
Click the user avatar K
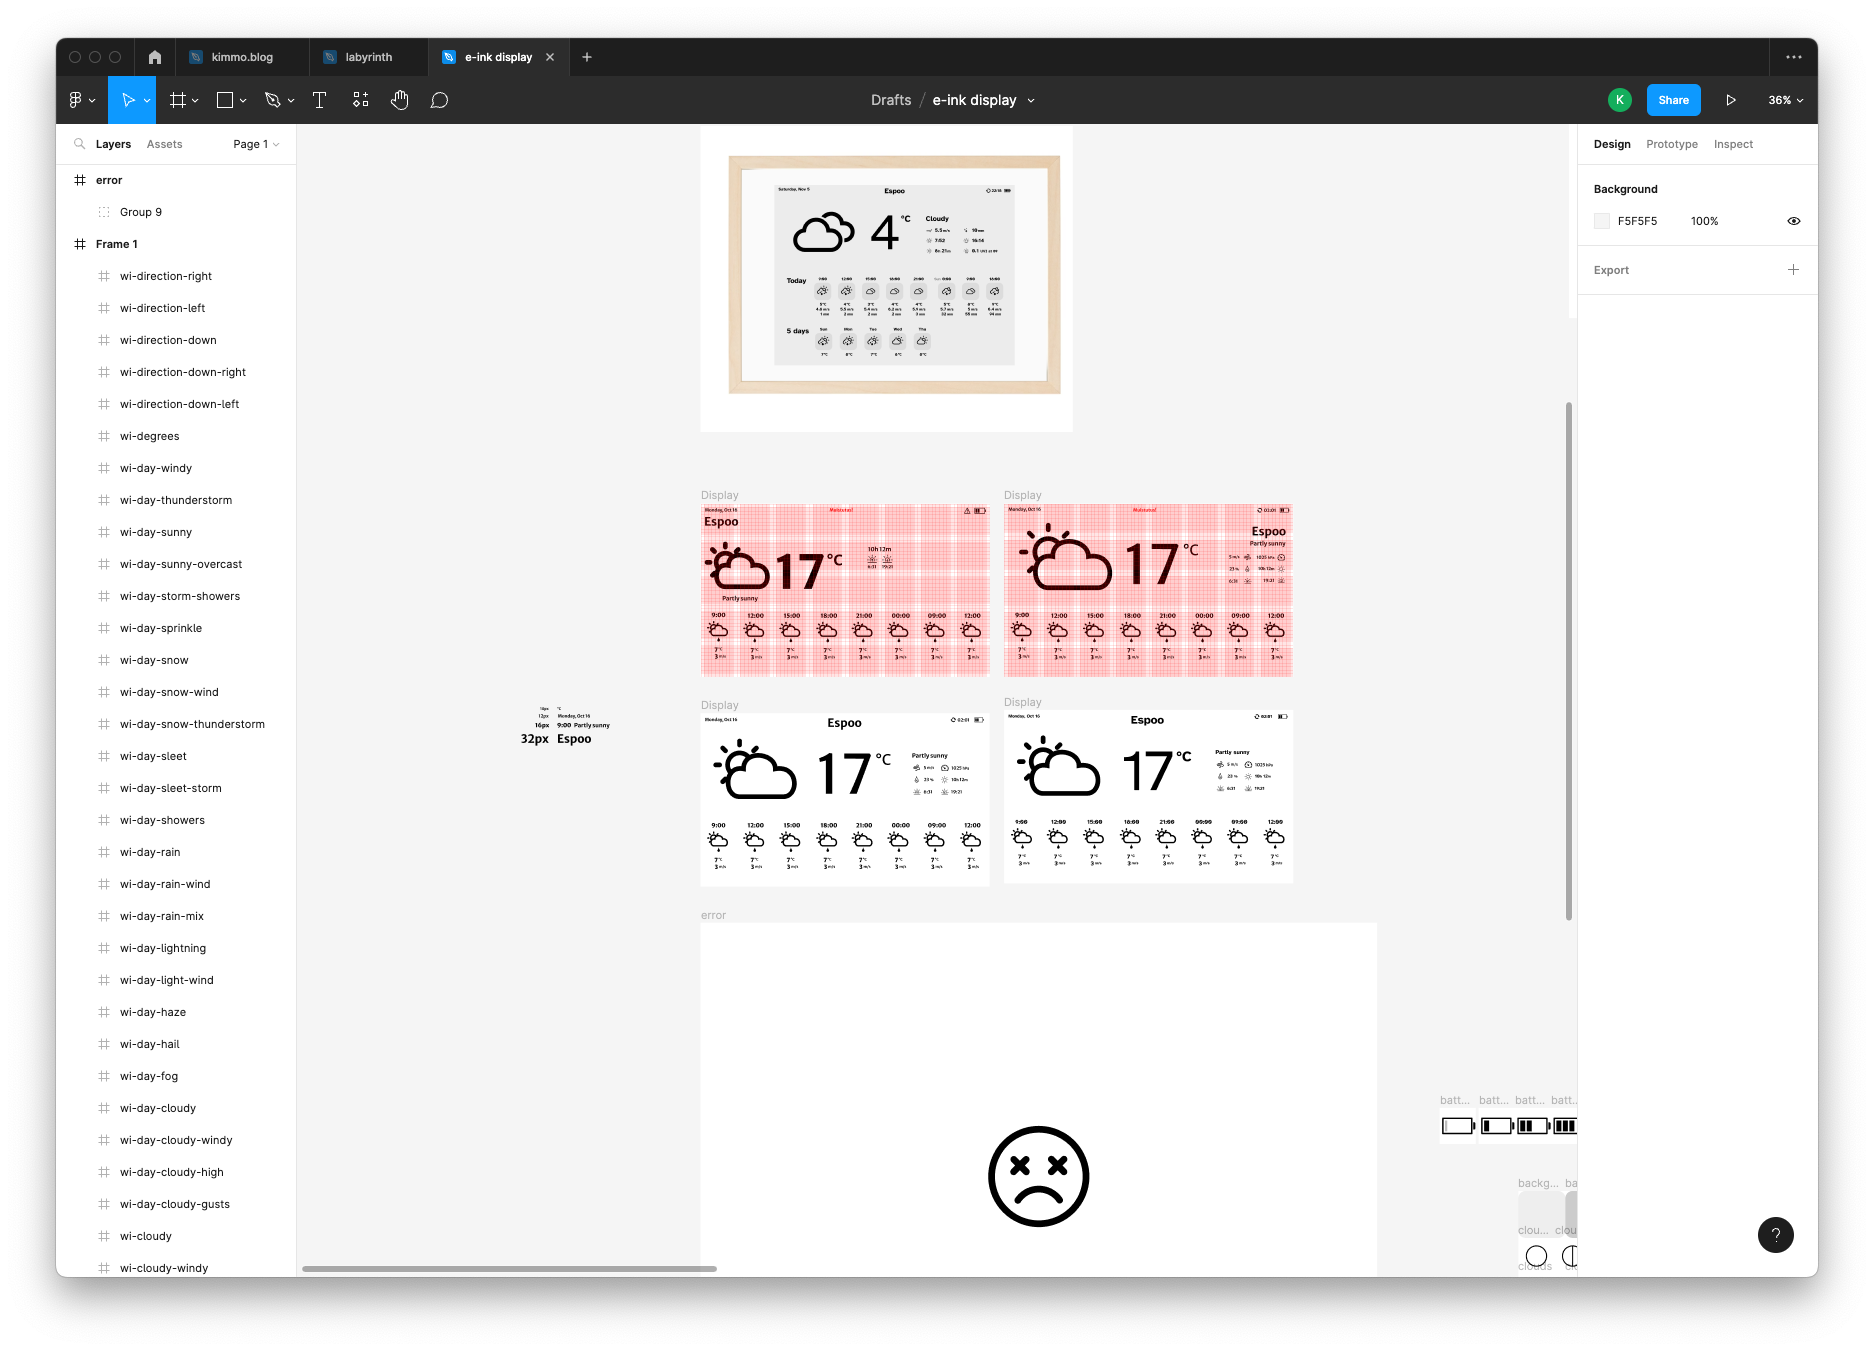(x=1620, y=100)
